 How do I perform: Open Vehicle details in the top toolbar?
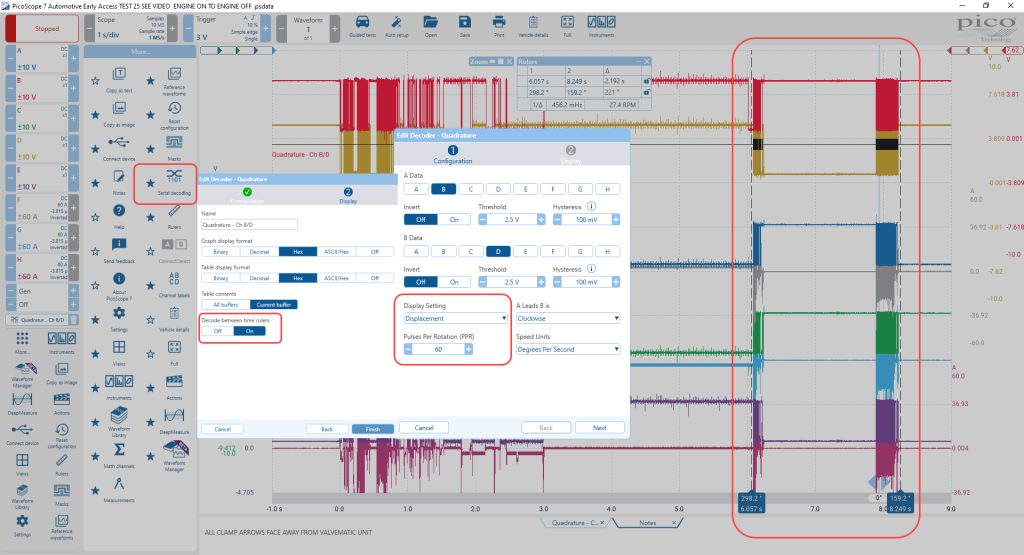pyautogui.click(x=533, y=25)
